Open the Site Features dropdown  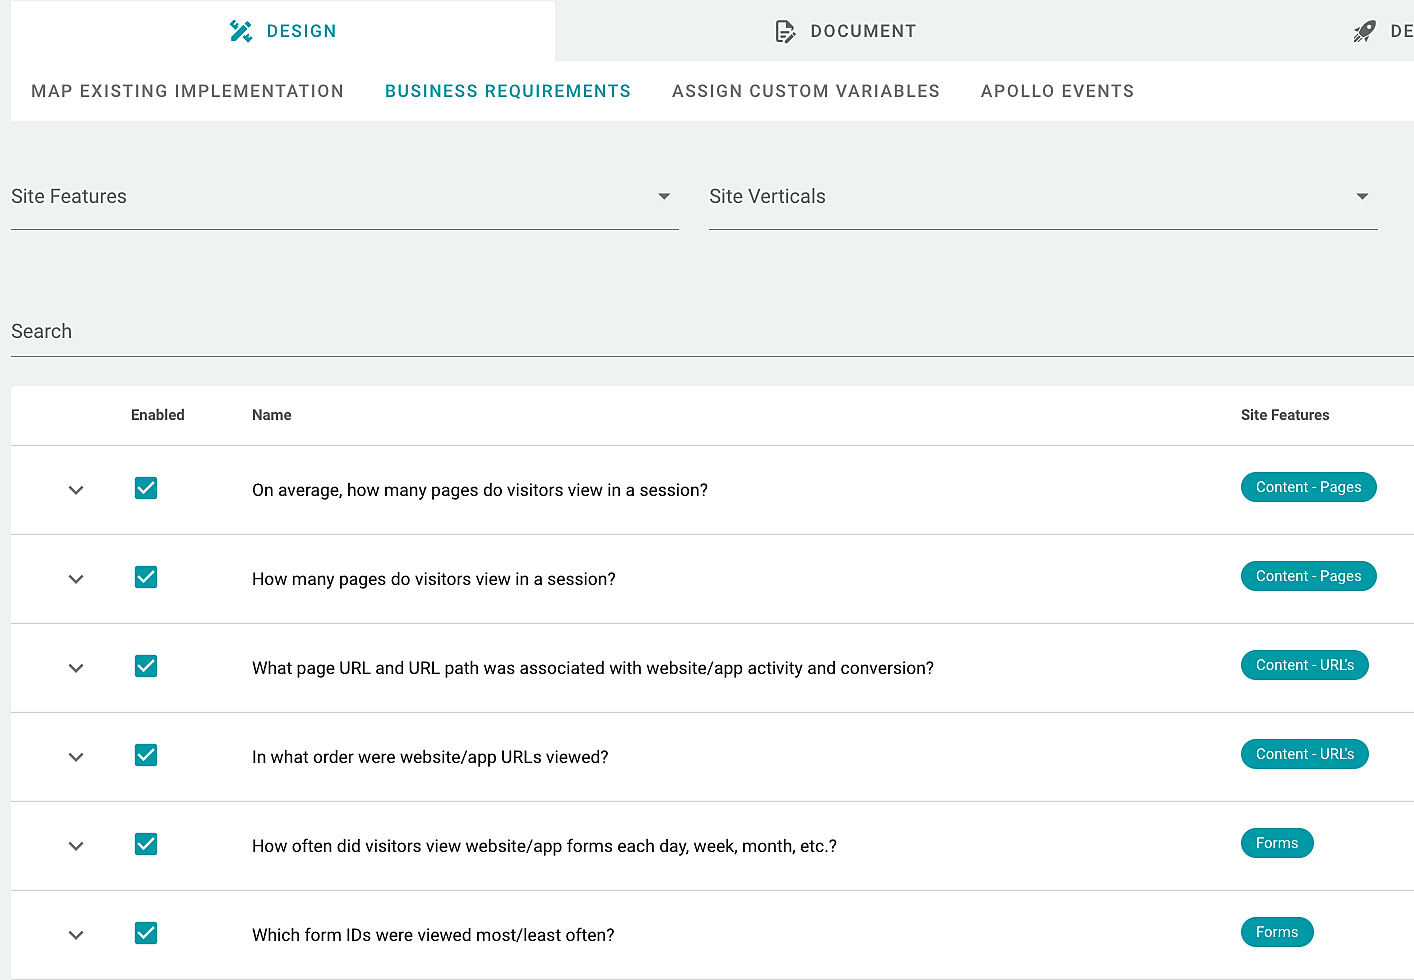tap(345, 197)
